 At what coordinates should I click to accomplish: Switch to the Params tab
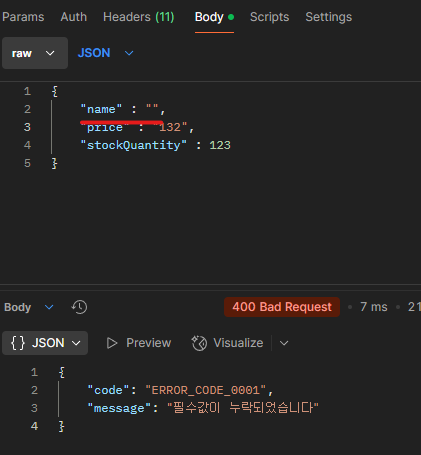click(23, 17)
